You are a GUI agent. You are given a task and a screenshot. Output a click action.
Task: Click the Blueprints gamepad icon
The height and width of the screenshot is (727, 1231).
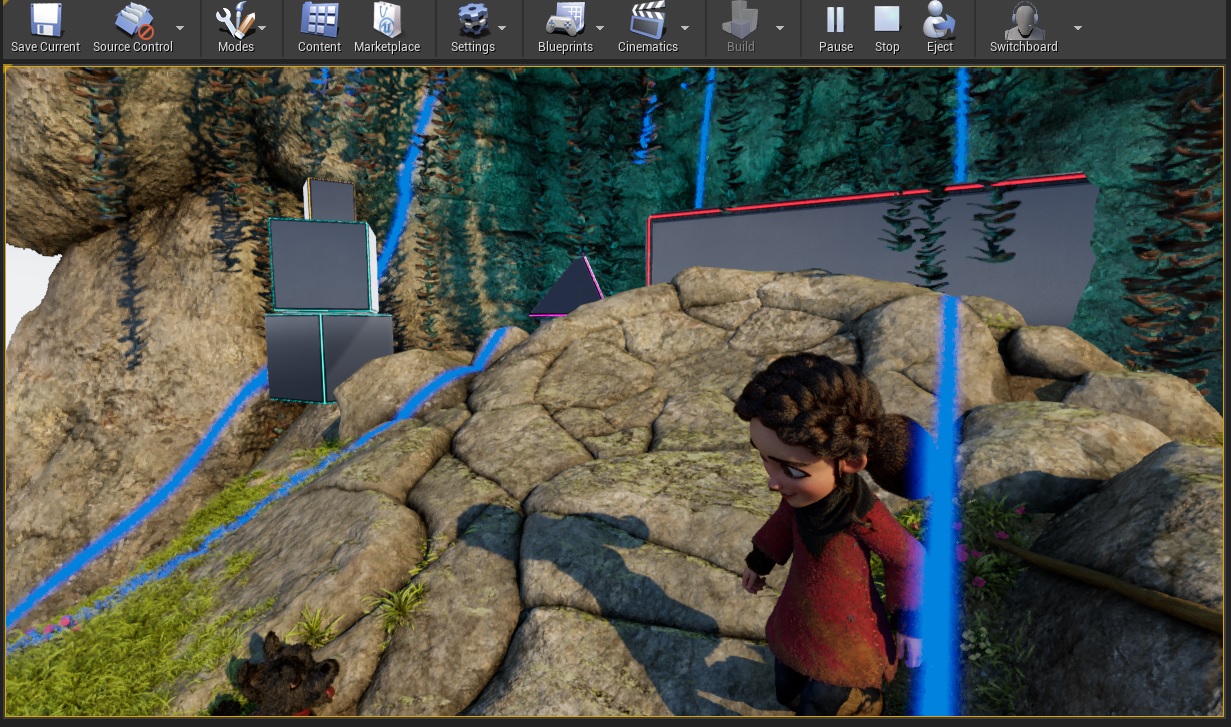click(565, 21)
